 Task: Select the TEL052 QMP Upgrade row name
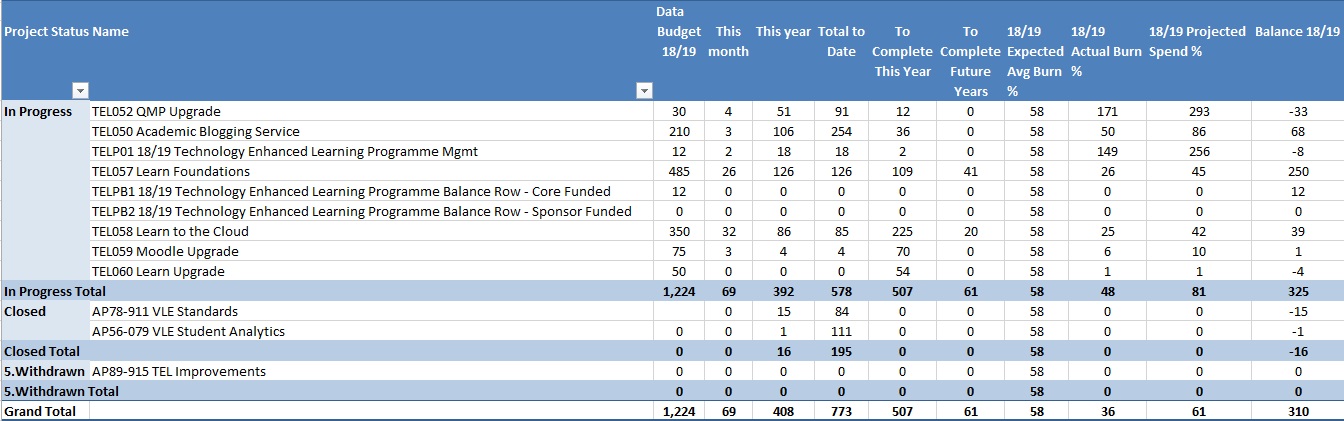tap(156, 111)
